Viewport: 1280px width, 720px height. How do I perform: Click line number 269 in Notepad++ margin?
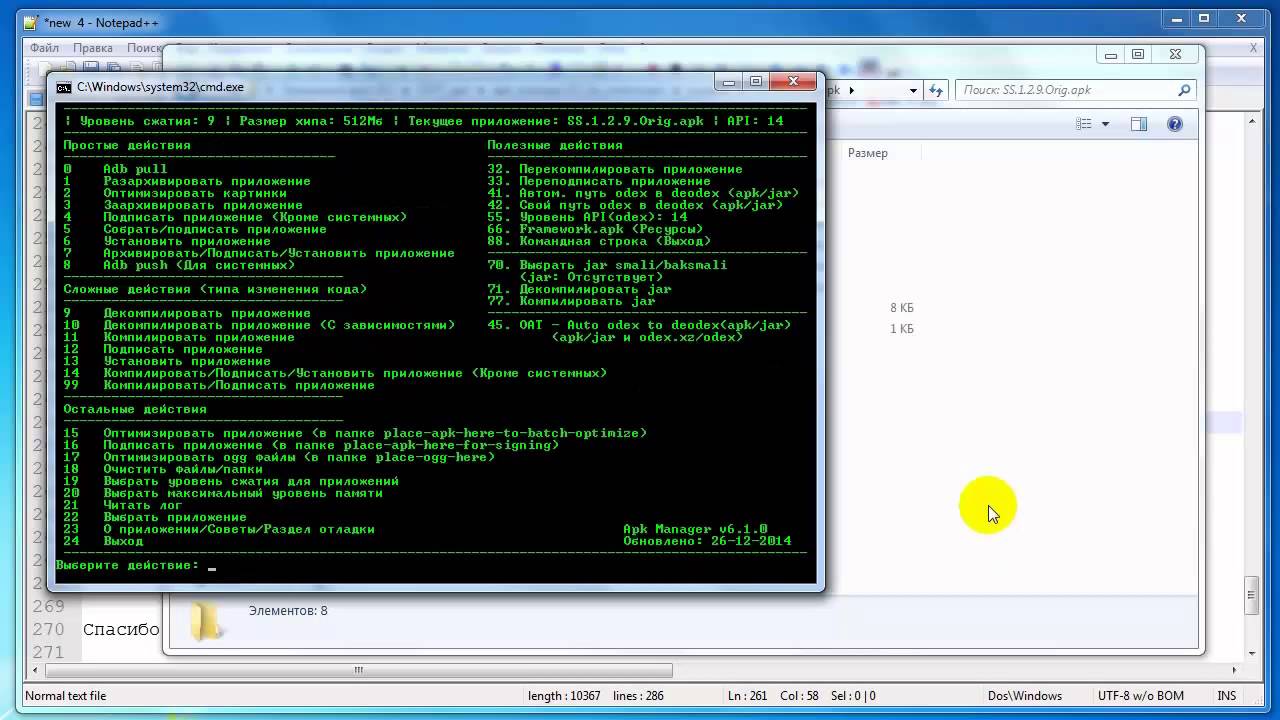pyautogui.click(x=48, y=606)
